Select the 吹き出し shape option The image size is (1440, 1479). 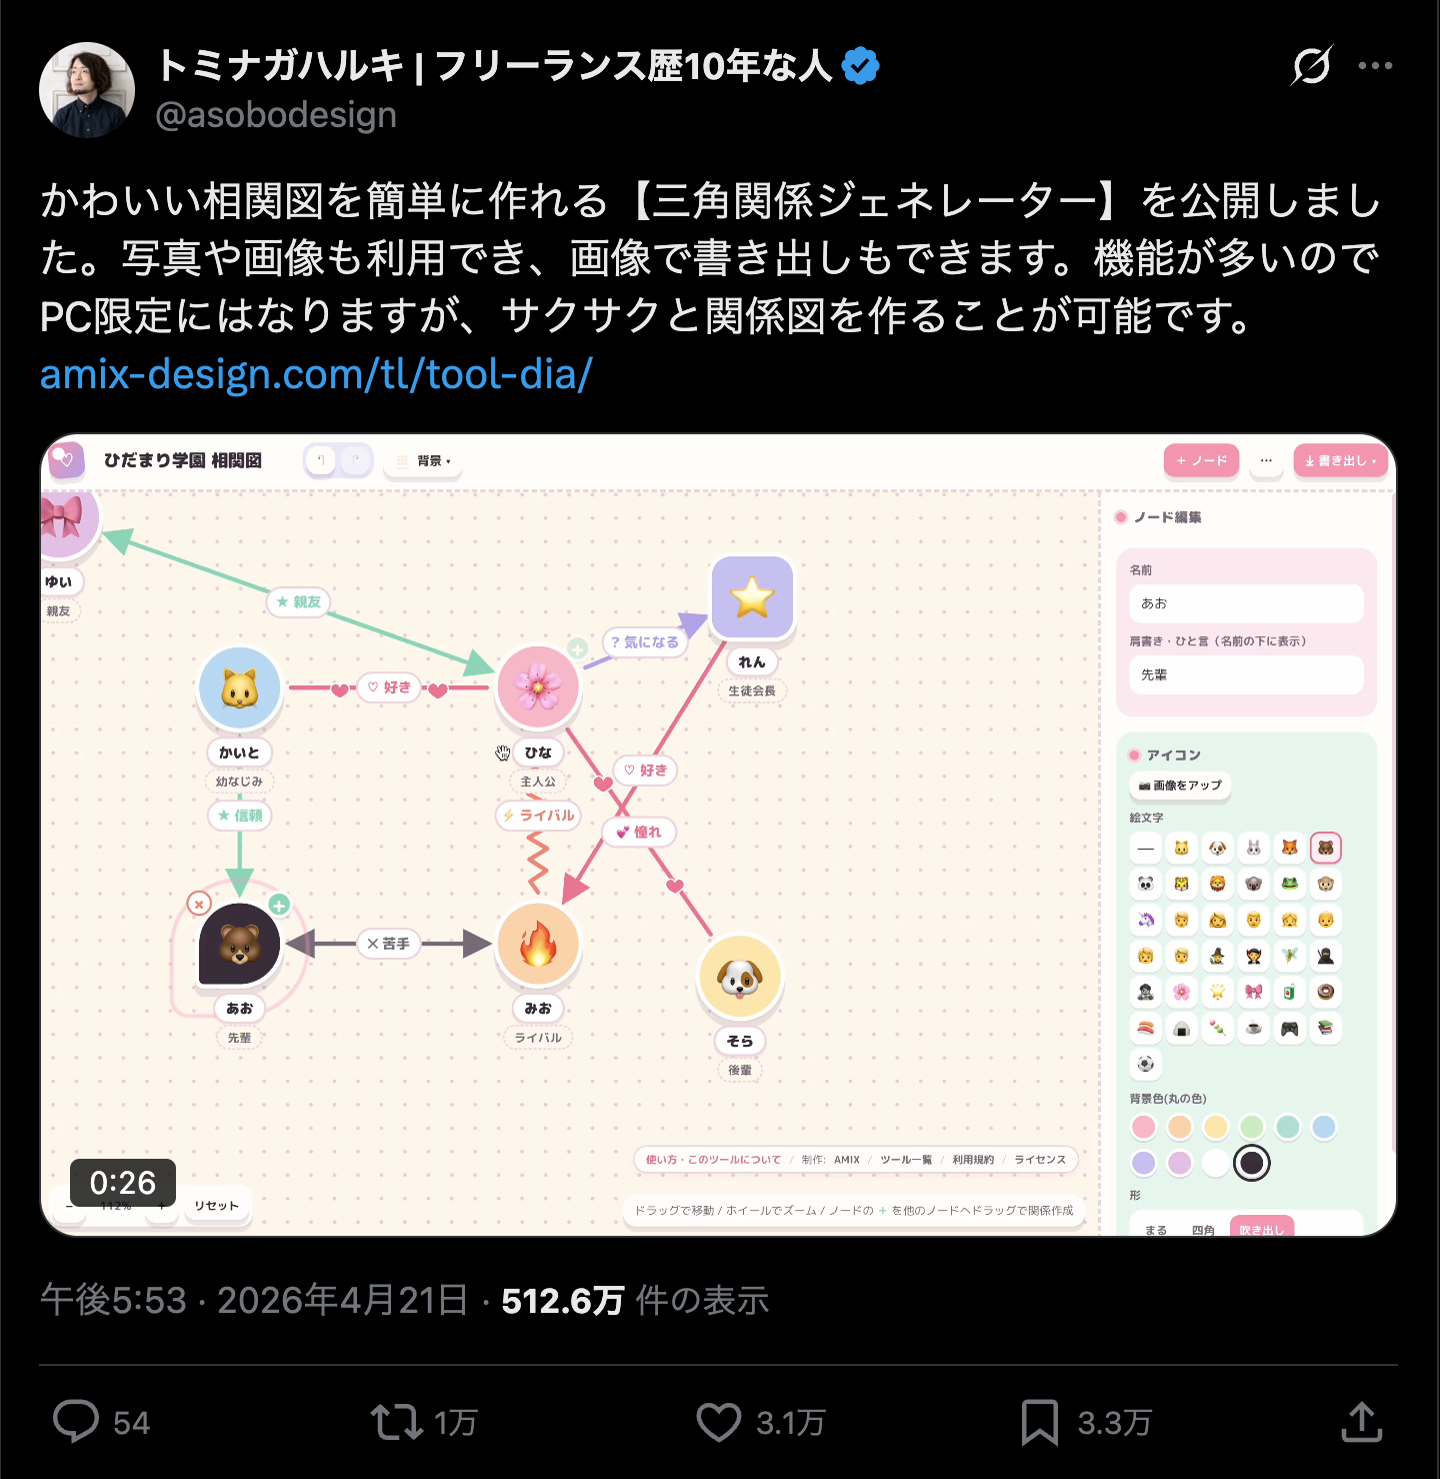(x=1261, y=1228)
